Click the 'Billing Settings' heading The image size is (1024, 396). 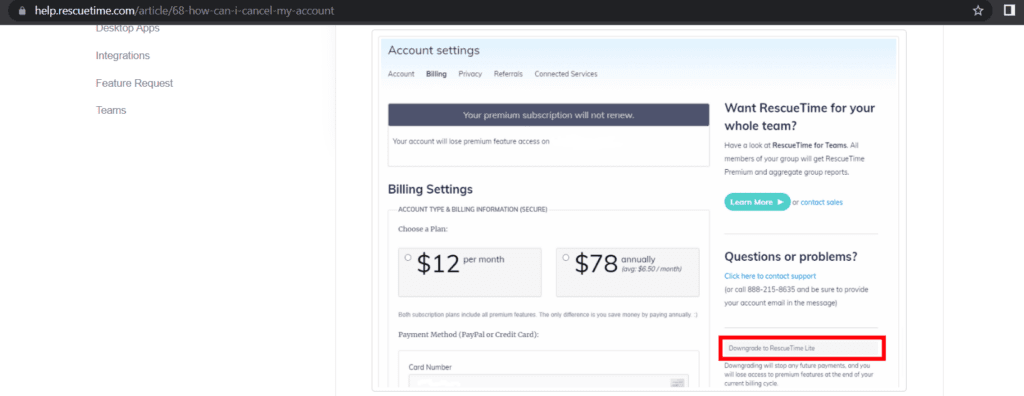point(430,190)
